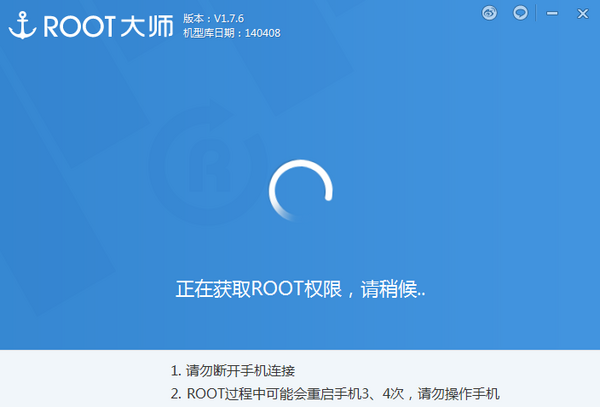Open the feedback chat bubble icon
600x407 pixels.
520,13
